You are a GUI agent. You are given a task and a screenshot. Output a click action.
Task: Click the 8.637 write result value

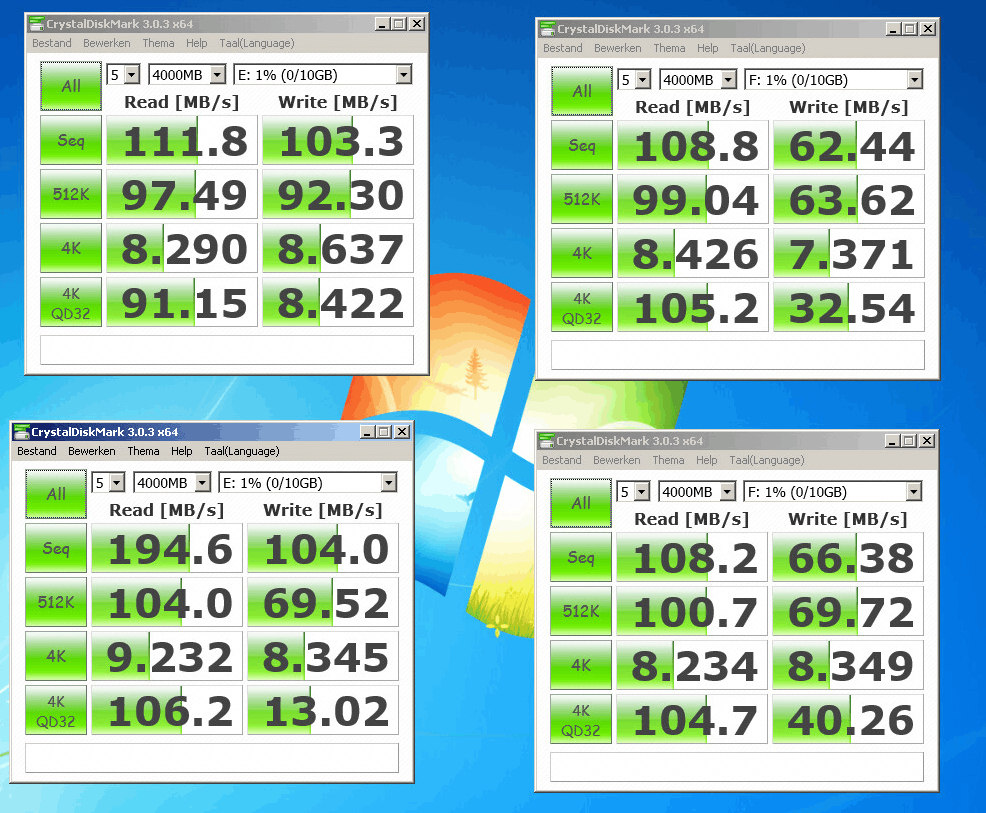(338, 248)
